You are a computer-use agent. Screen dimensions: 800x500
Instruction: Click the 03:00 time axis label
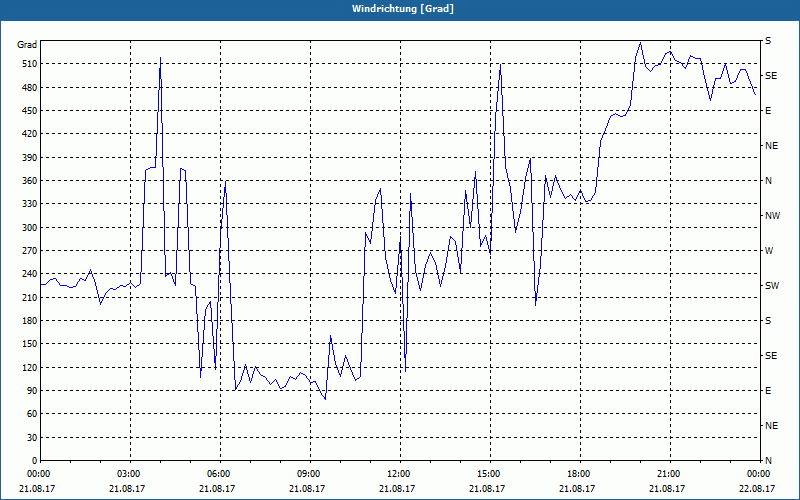click(x=128, y=473)
